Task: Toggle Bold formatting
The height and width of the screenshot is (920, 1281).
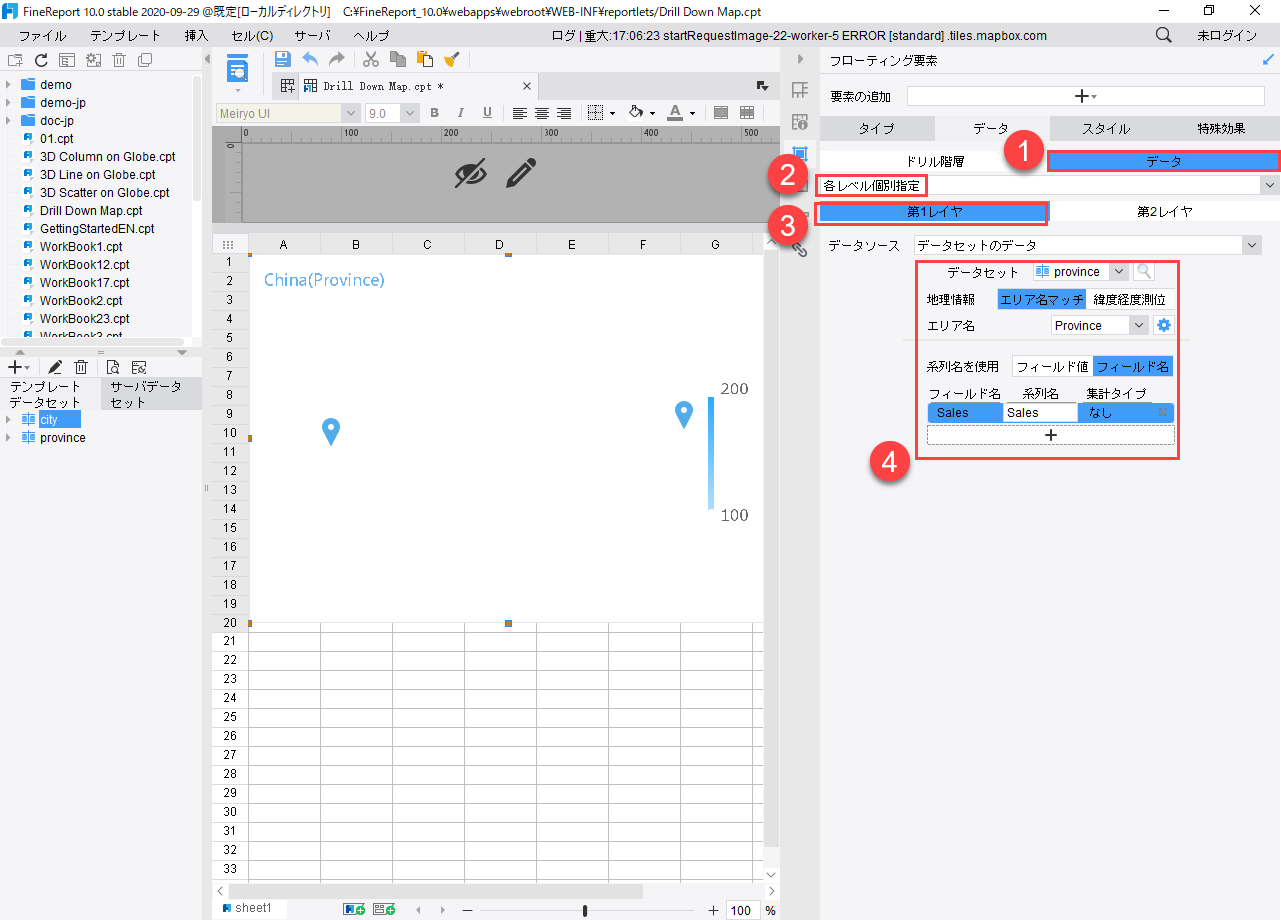Action: (x=435, y=113)
